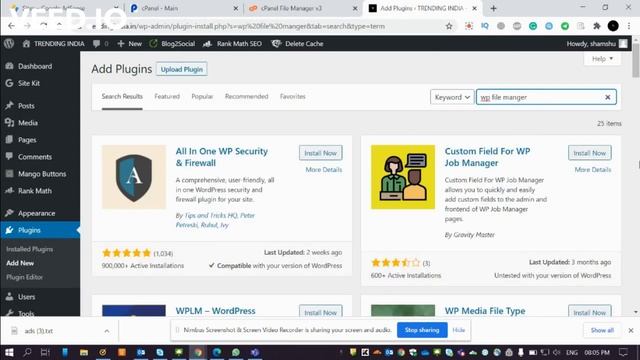Open Comments in the sidebar
Screen dimensions: 640x360
(x=34, y=157)
